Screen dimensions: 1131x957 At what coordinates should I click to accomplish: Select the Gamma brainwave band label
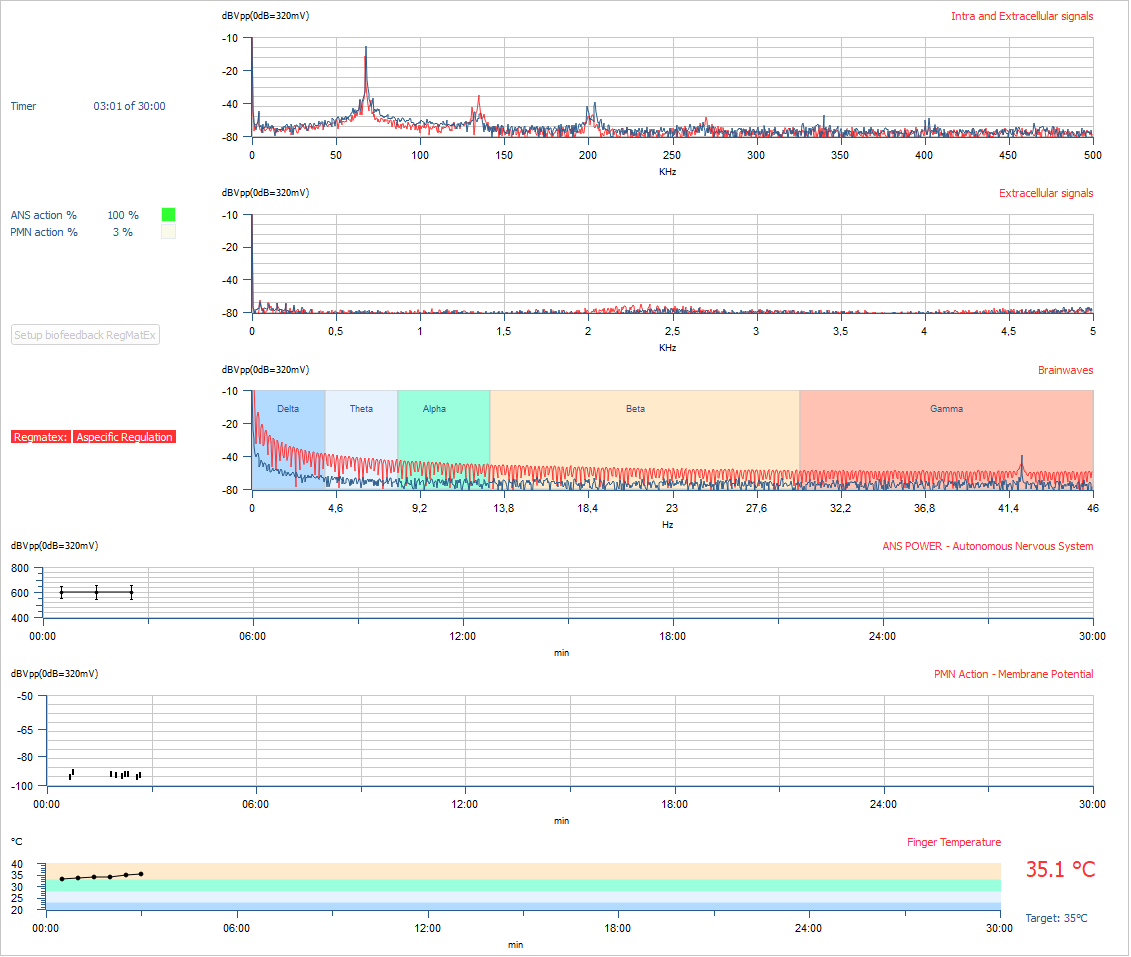tap(946, 409)
